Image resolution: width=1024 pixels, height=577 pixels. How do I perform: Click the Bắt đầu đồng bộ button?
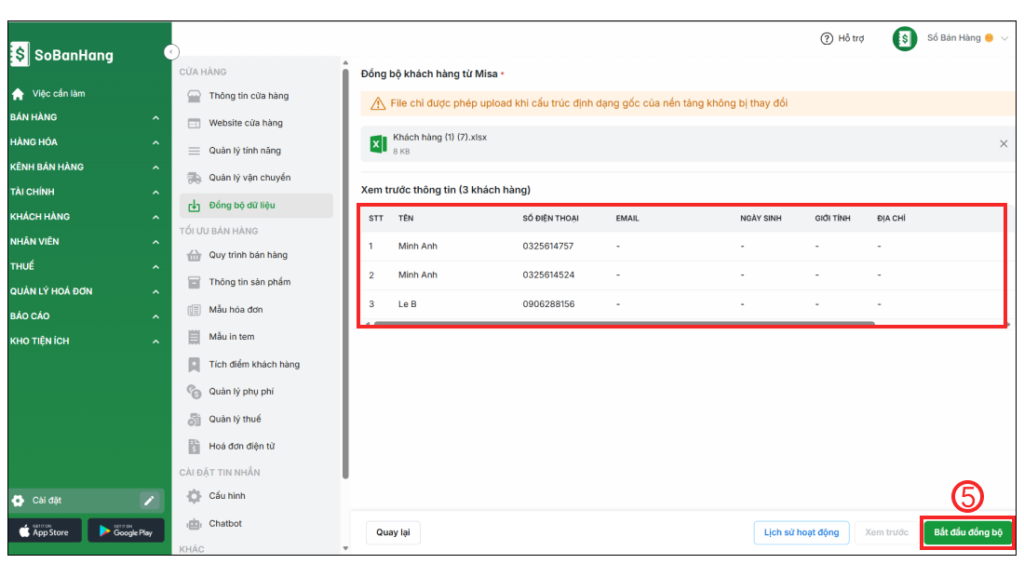point(967,532)
